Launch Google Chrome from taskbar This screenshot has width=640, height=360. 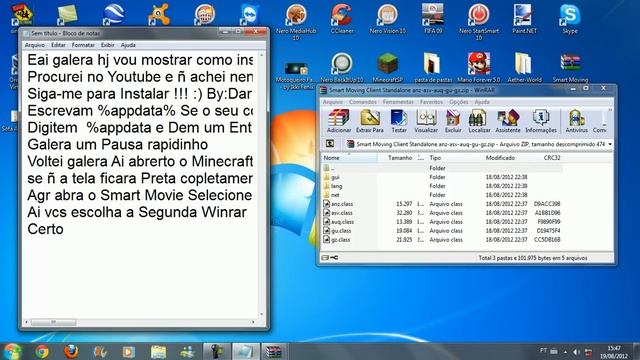[42, 351]
